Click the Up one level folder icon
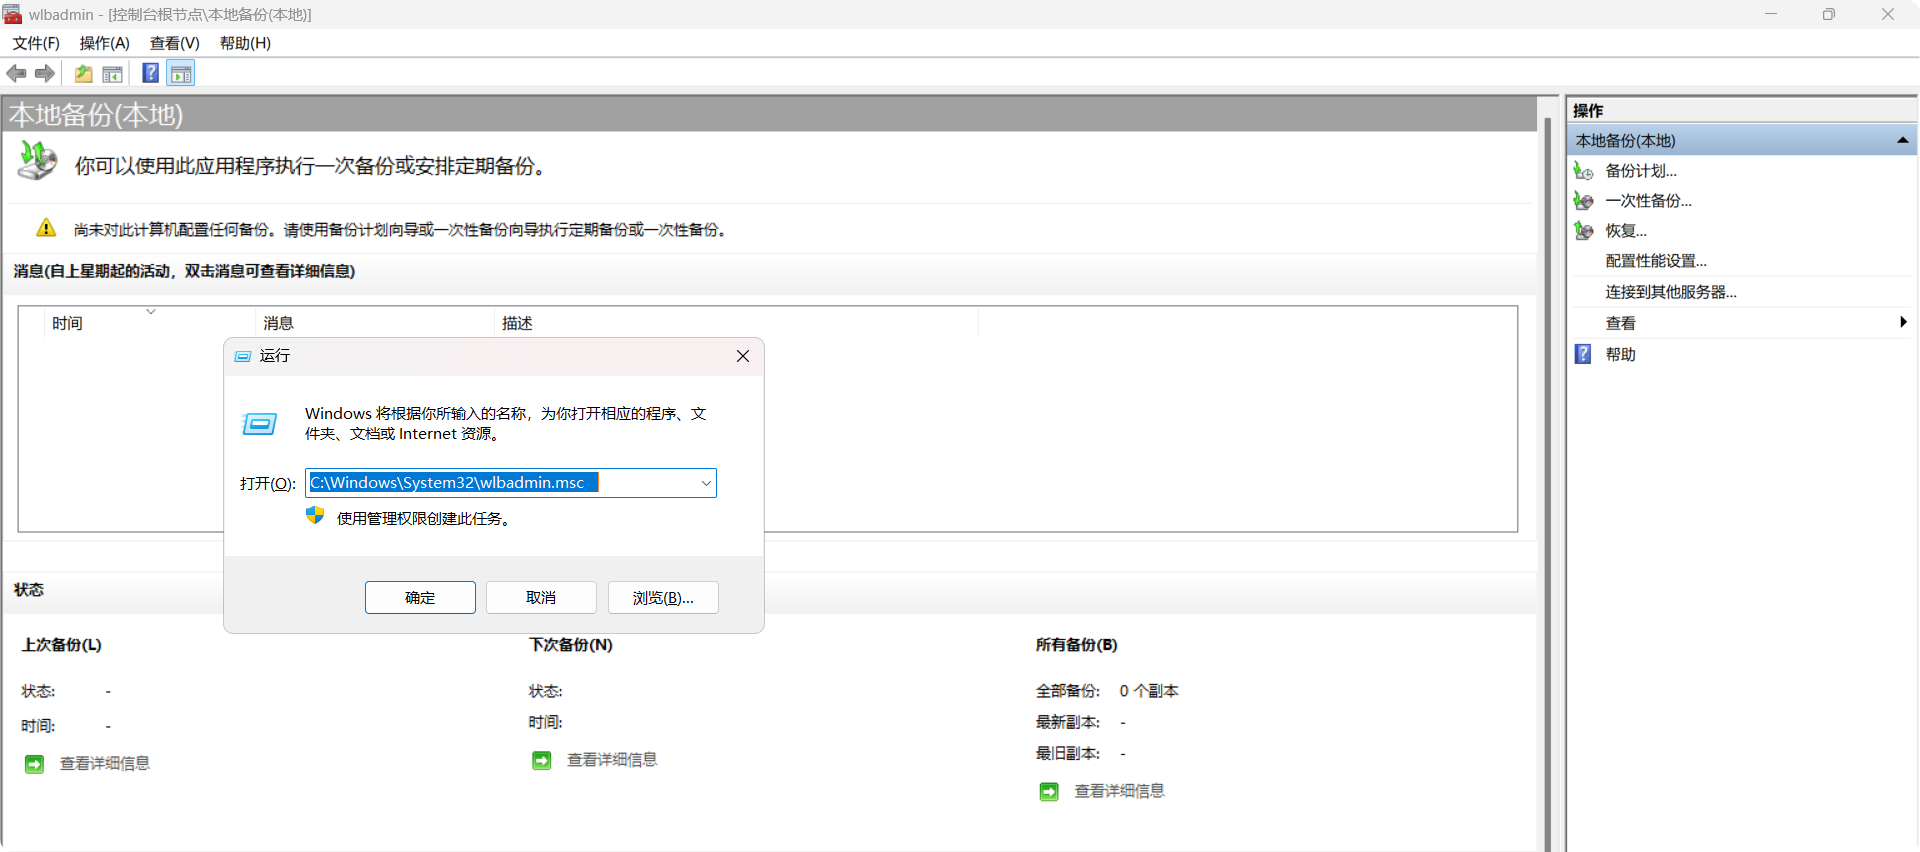The image size is (1920, 852). coord(84,73)
